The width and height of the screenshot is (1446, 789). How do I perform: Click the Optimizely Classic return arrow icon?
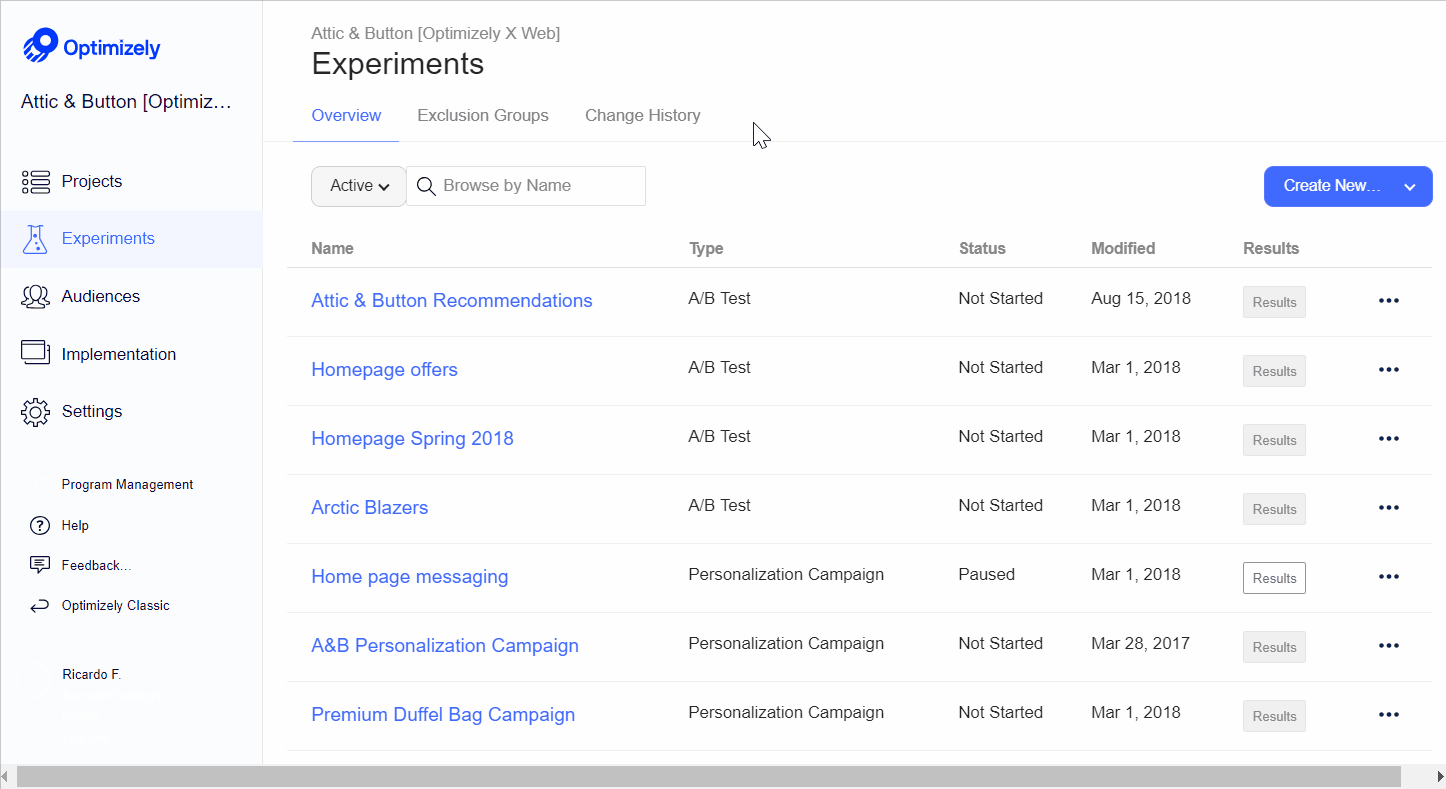tap(40, 606)
